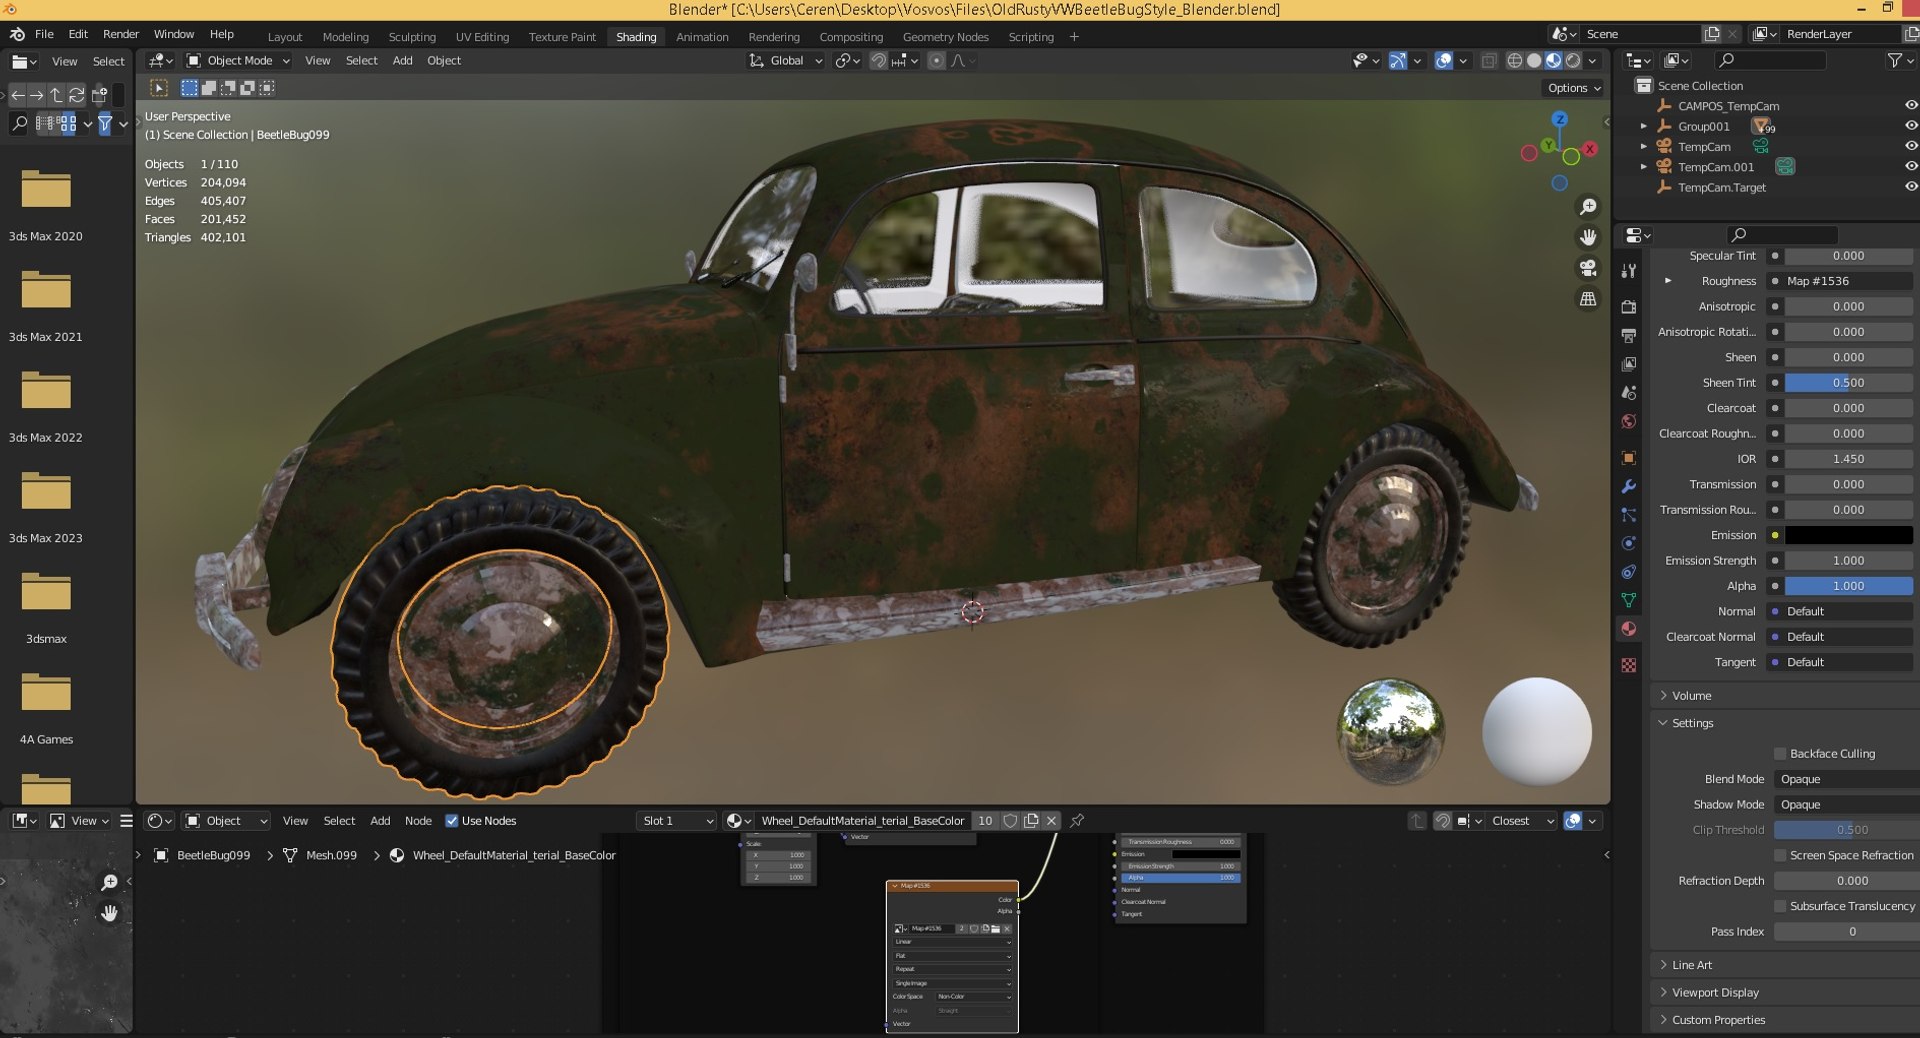Enable Backface Culling checkbox
Image resolution: width=1920 pixels, height=1038 pixels.
pyautogui.click(x=1780, y=754)
